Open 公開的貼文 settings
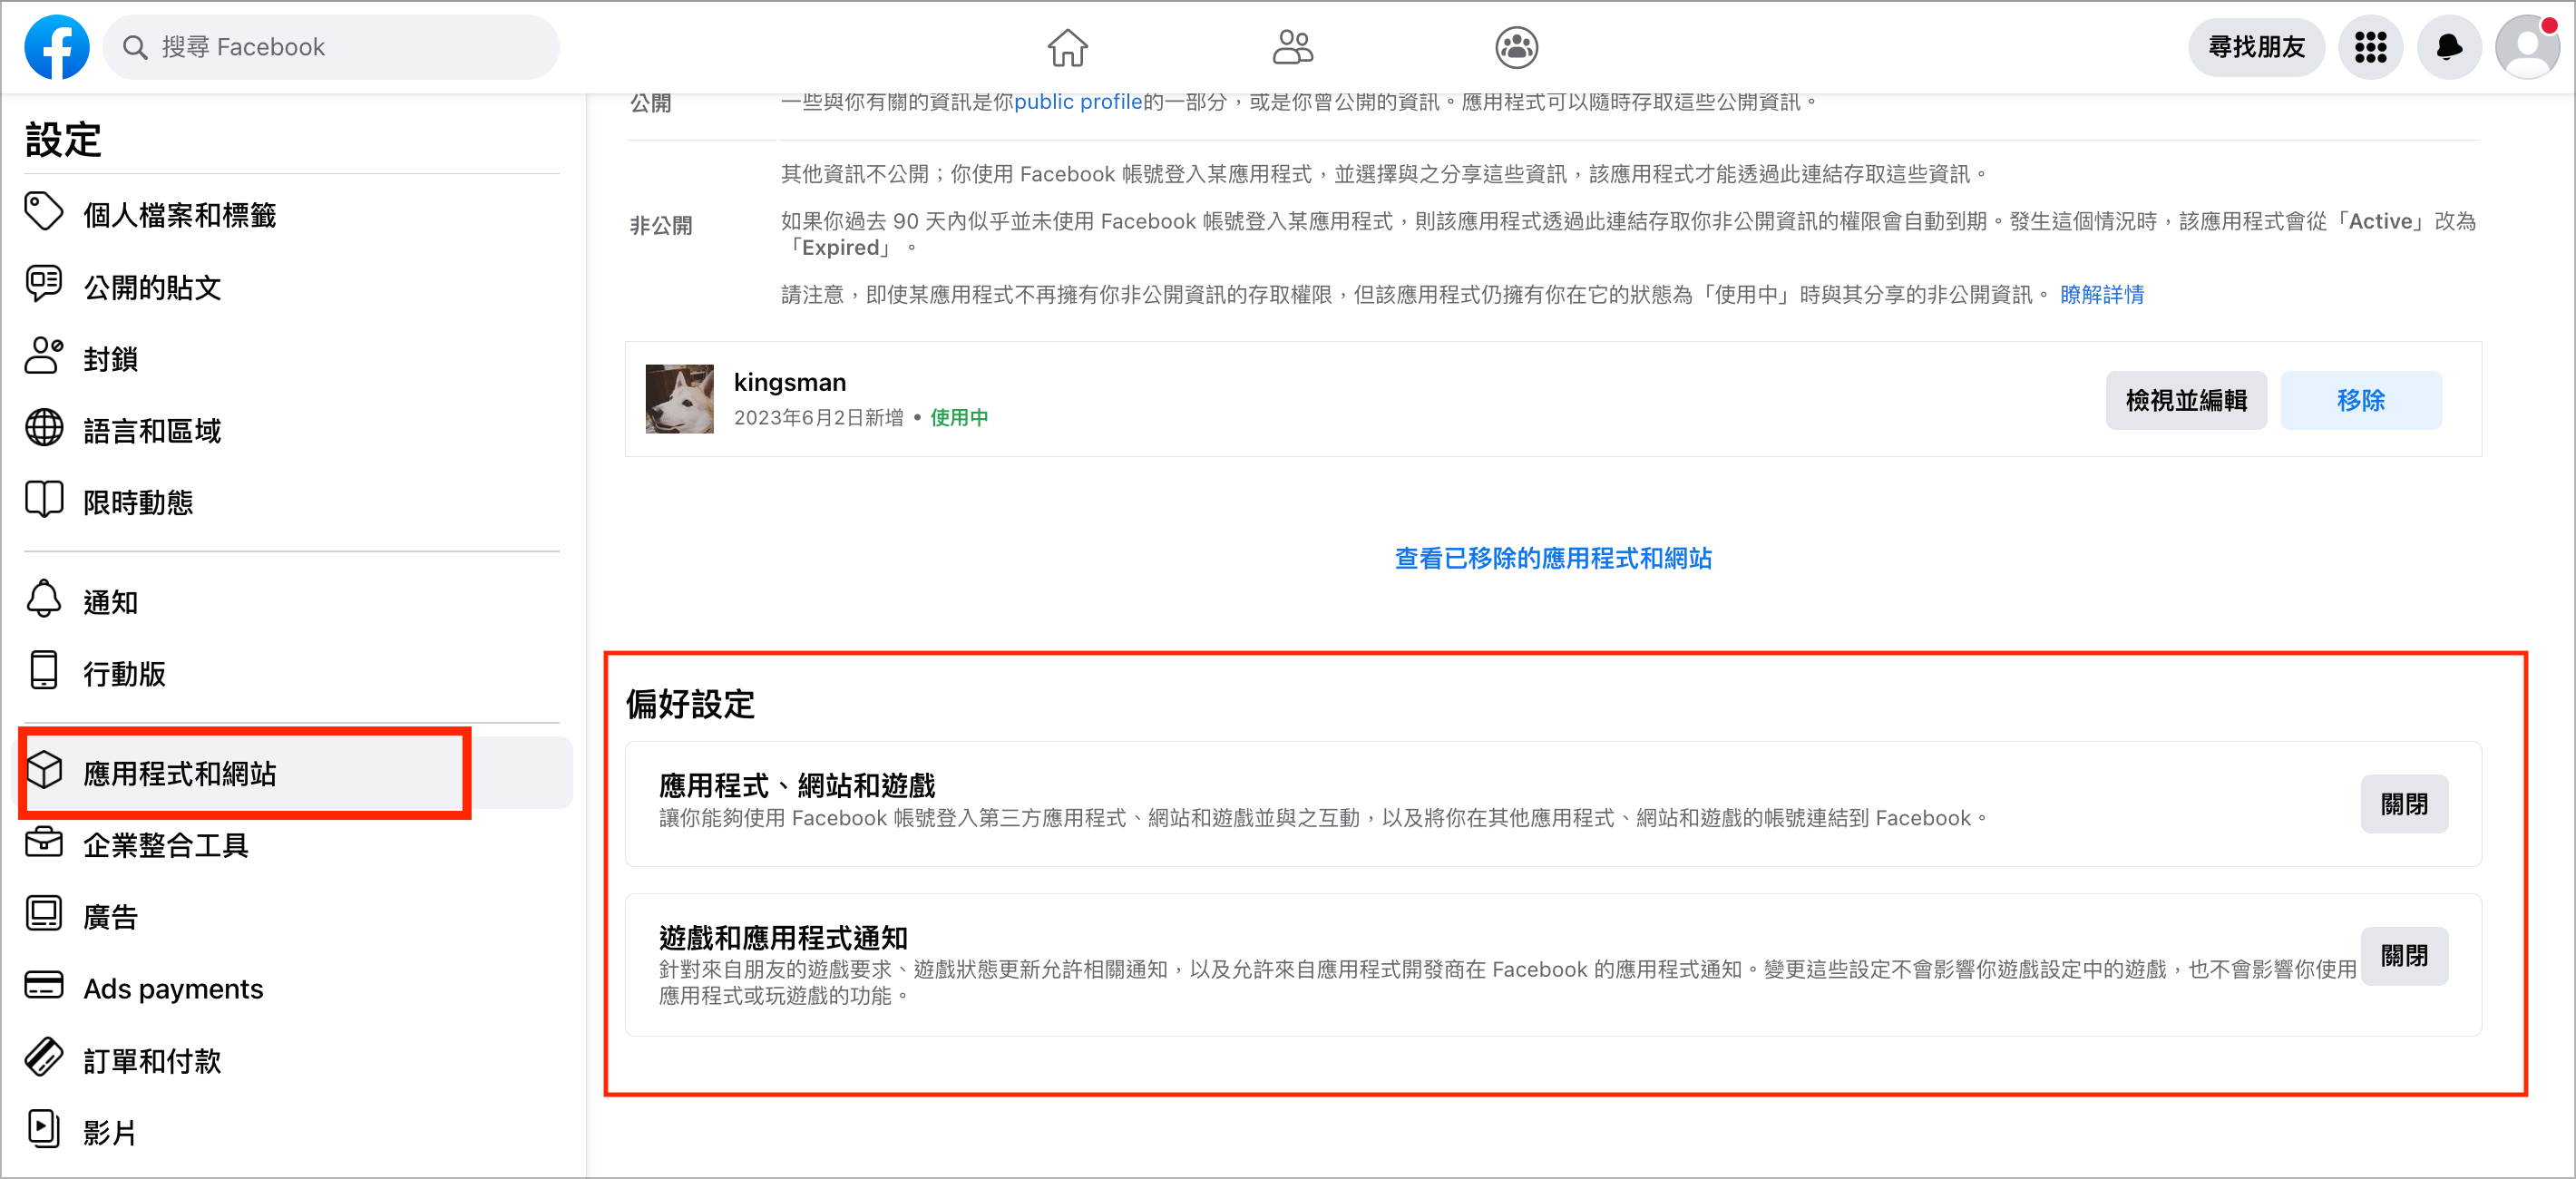 pos(292,286)
